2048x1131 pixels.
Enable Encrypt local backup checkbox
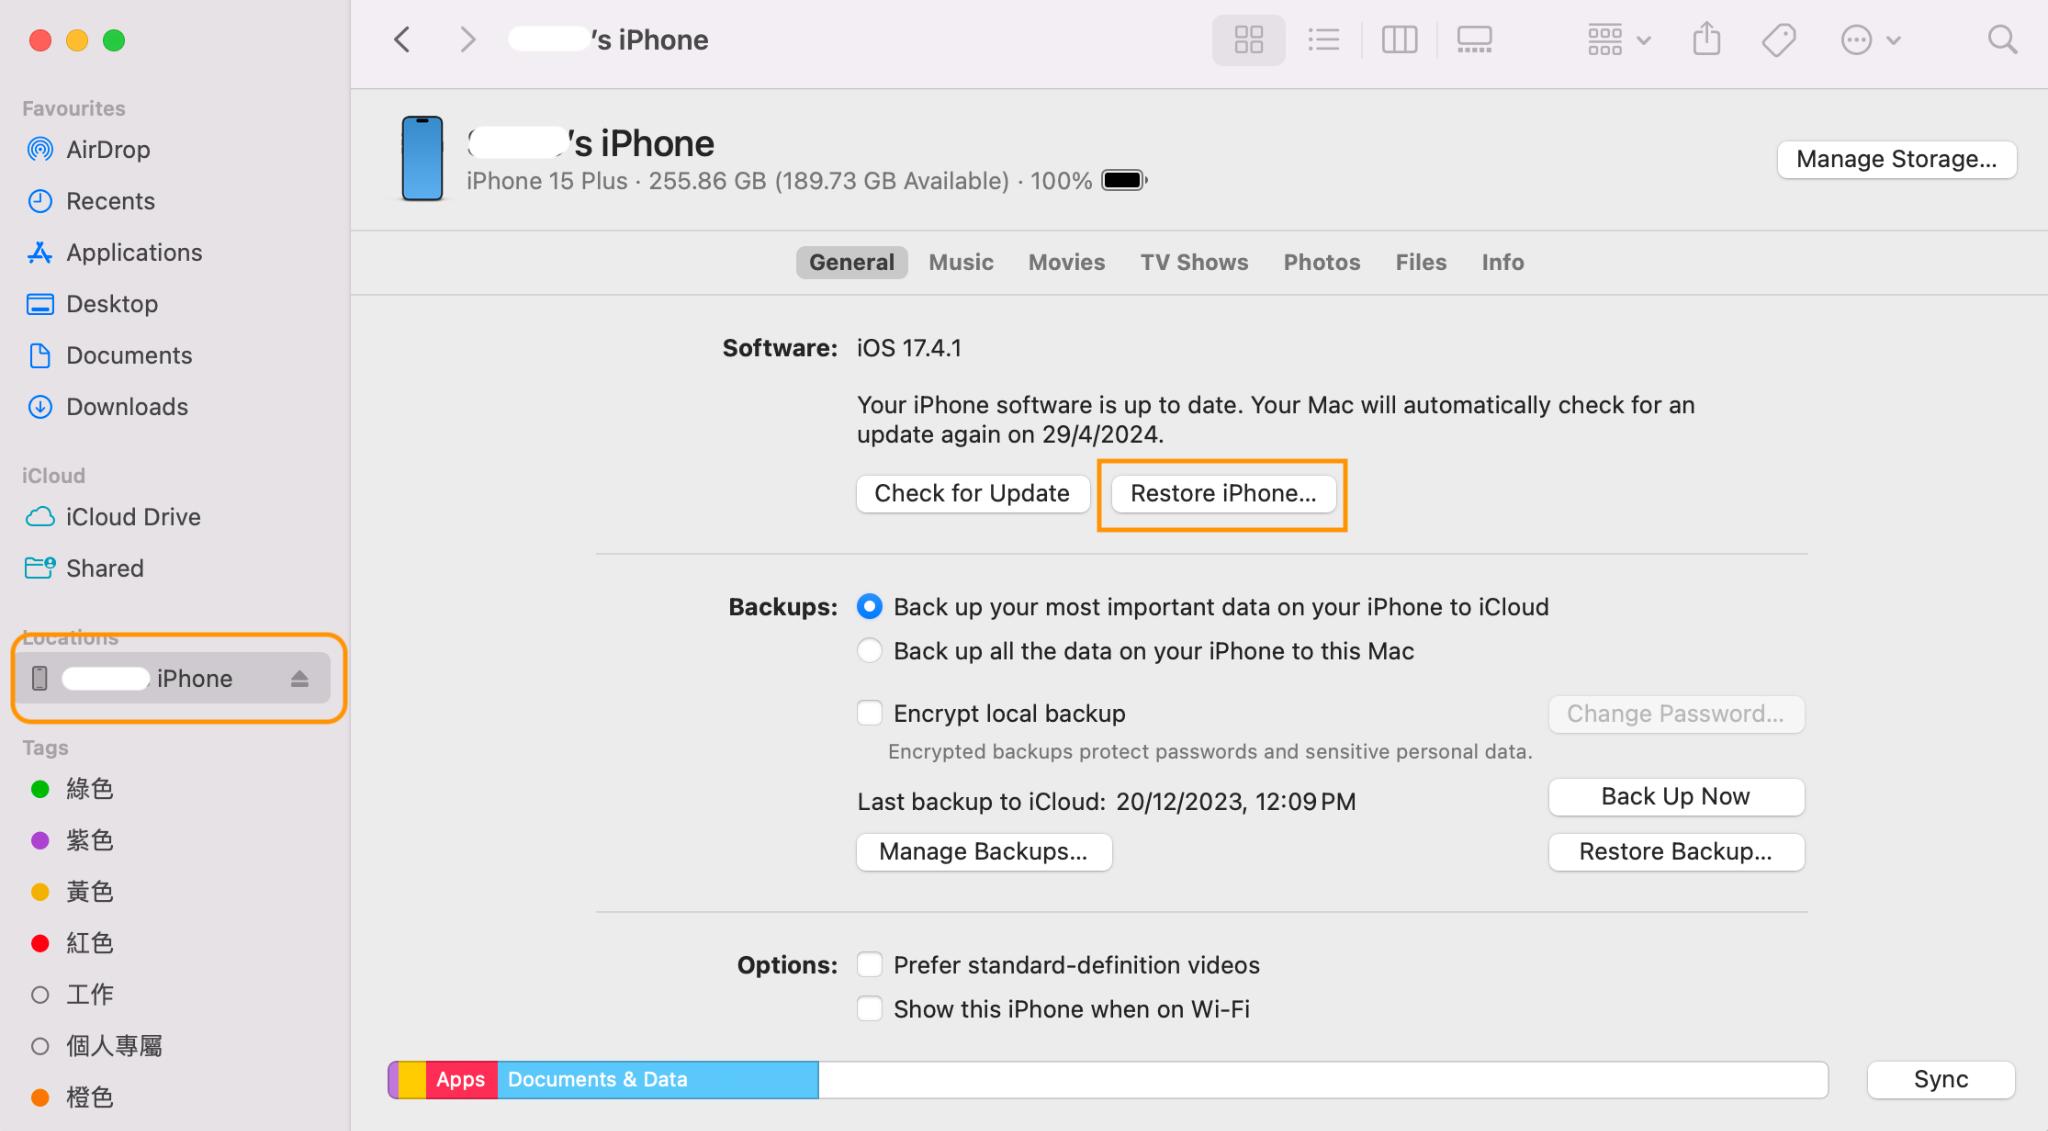[870, 713]
